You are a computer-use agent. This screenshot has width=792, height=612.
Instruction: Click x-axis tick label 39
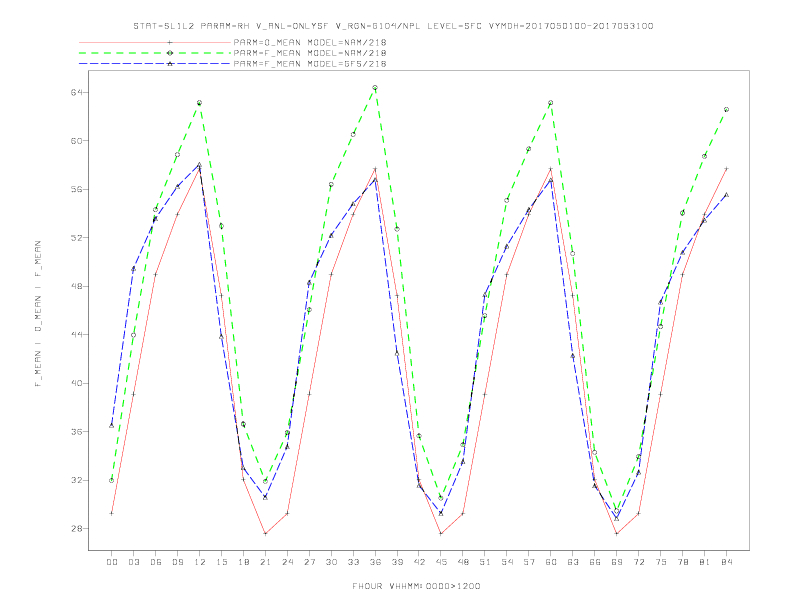397,562
